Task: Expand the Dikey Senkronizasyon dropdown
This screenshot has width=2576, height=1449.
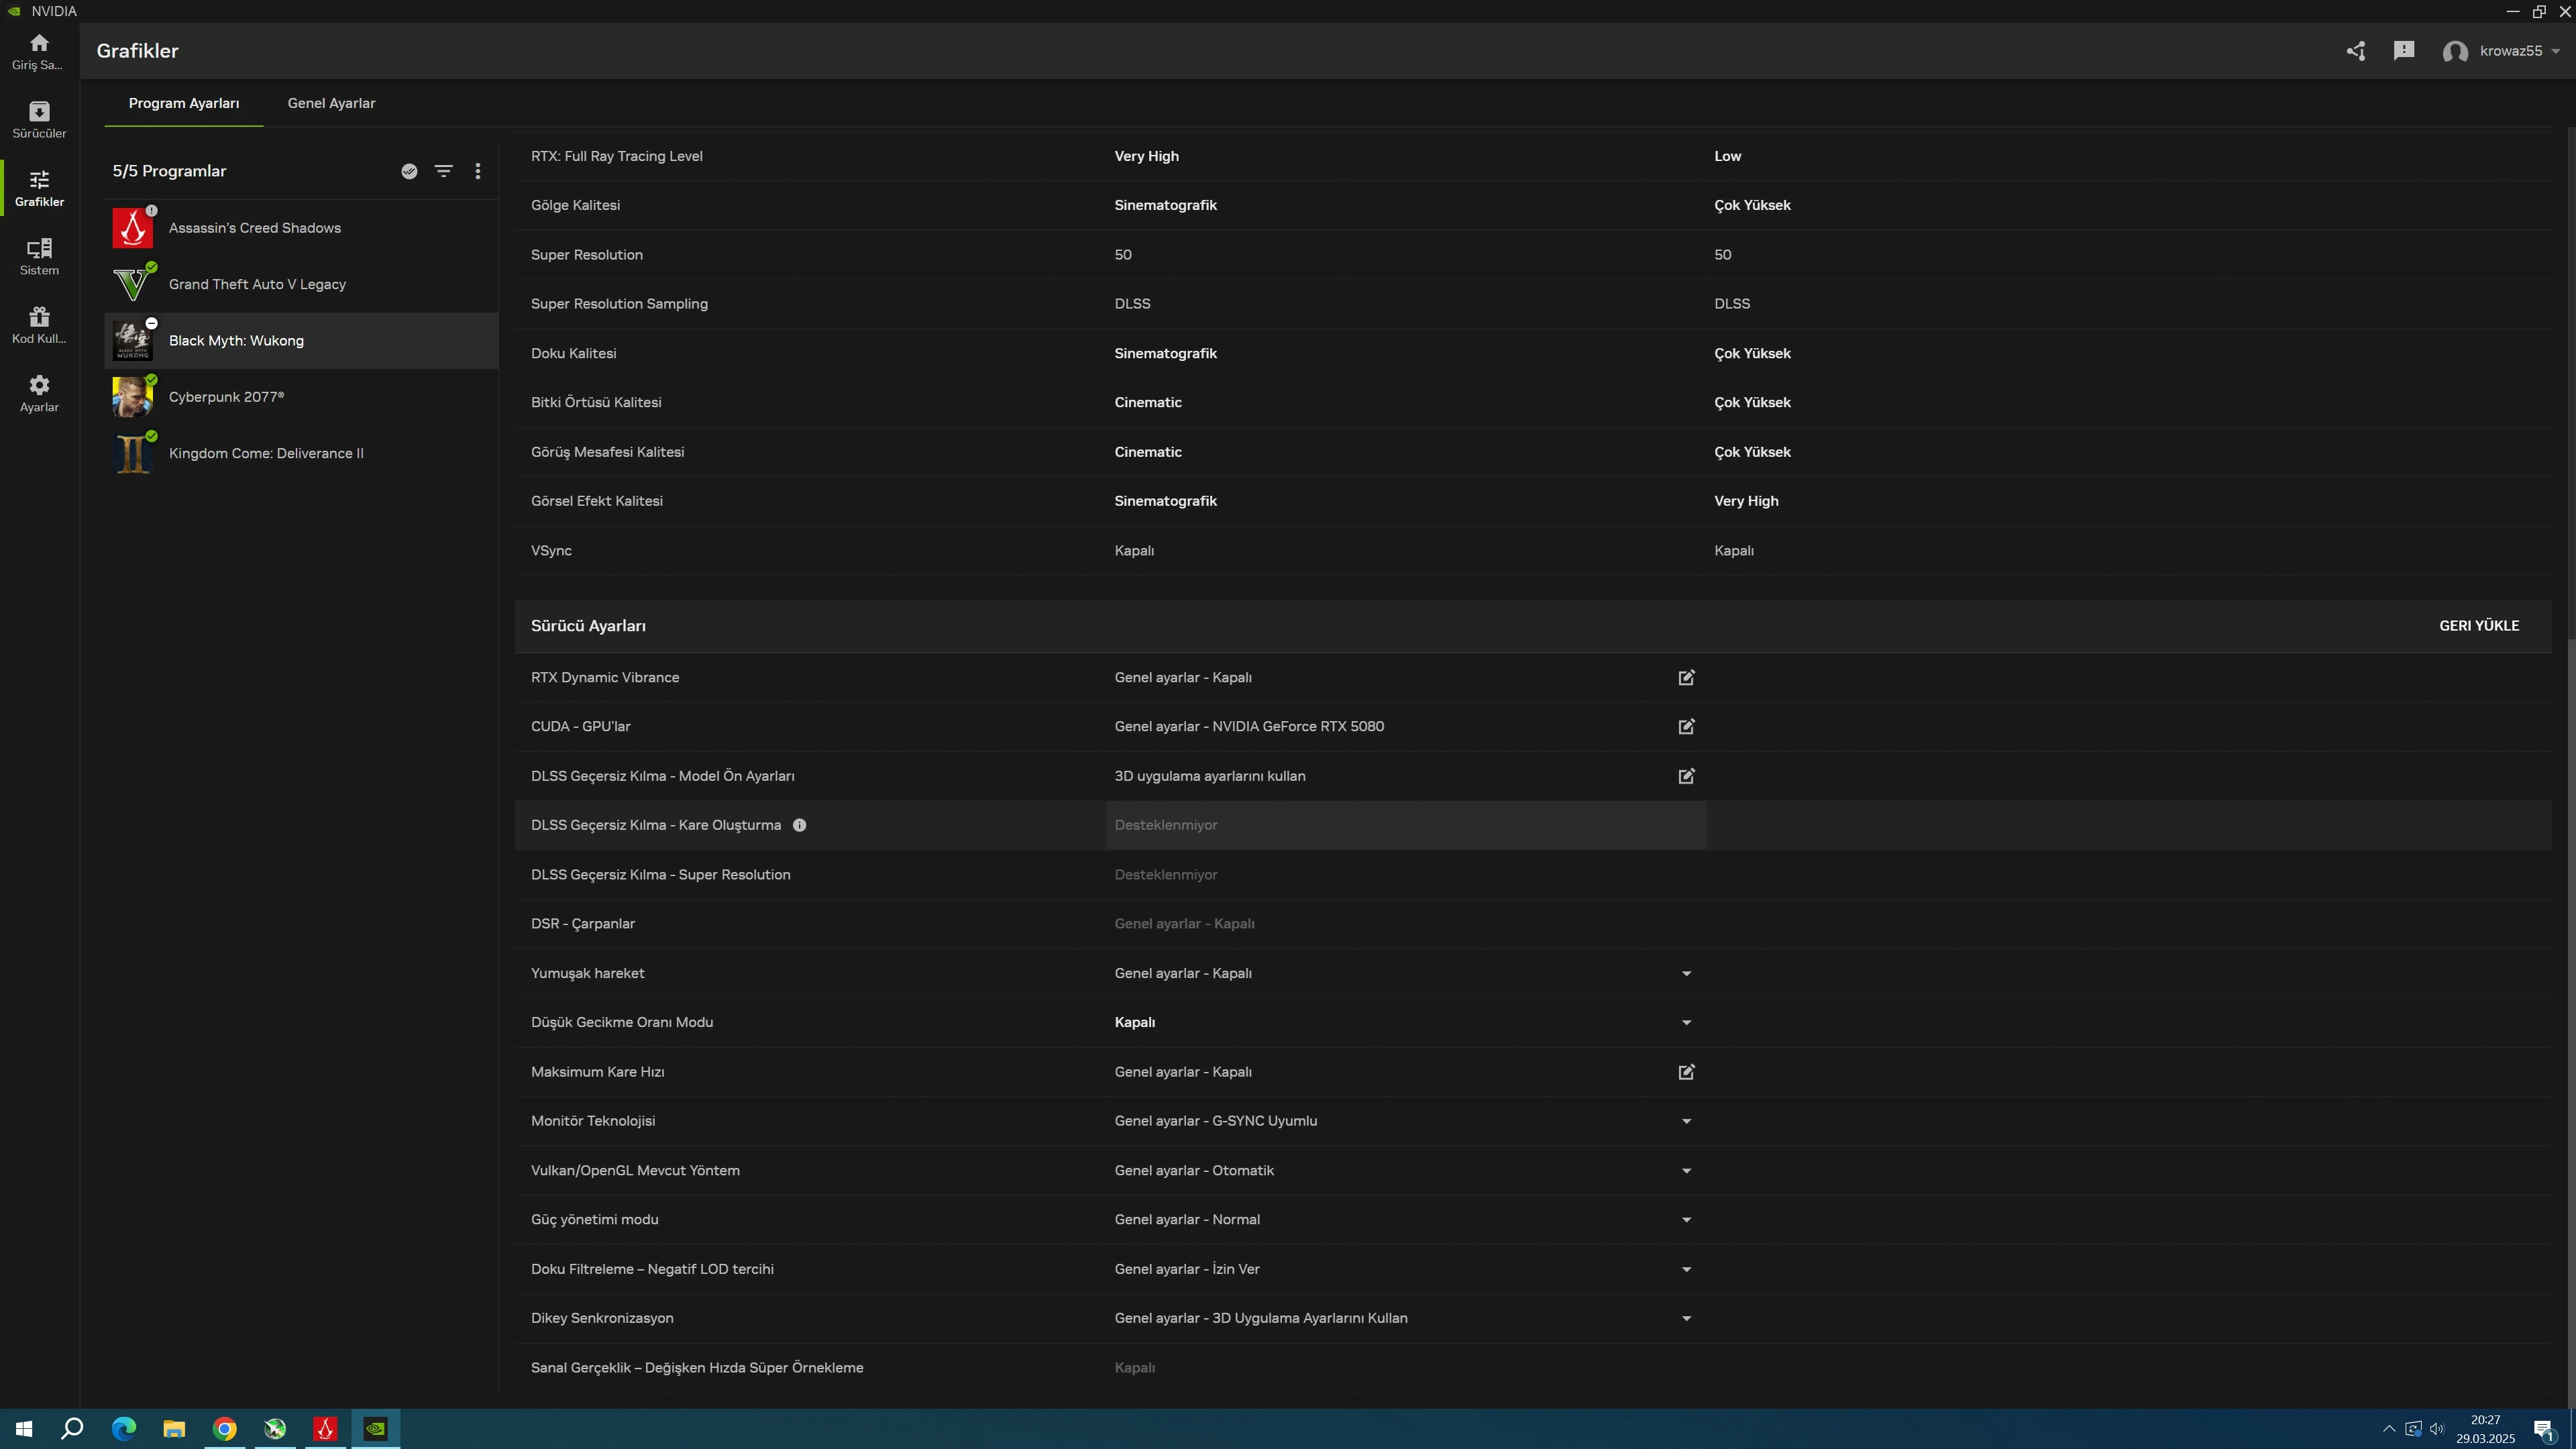Action: point(1686,1319)
